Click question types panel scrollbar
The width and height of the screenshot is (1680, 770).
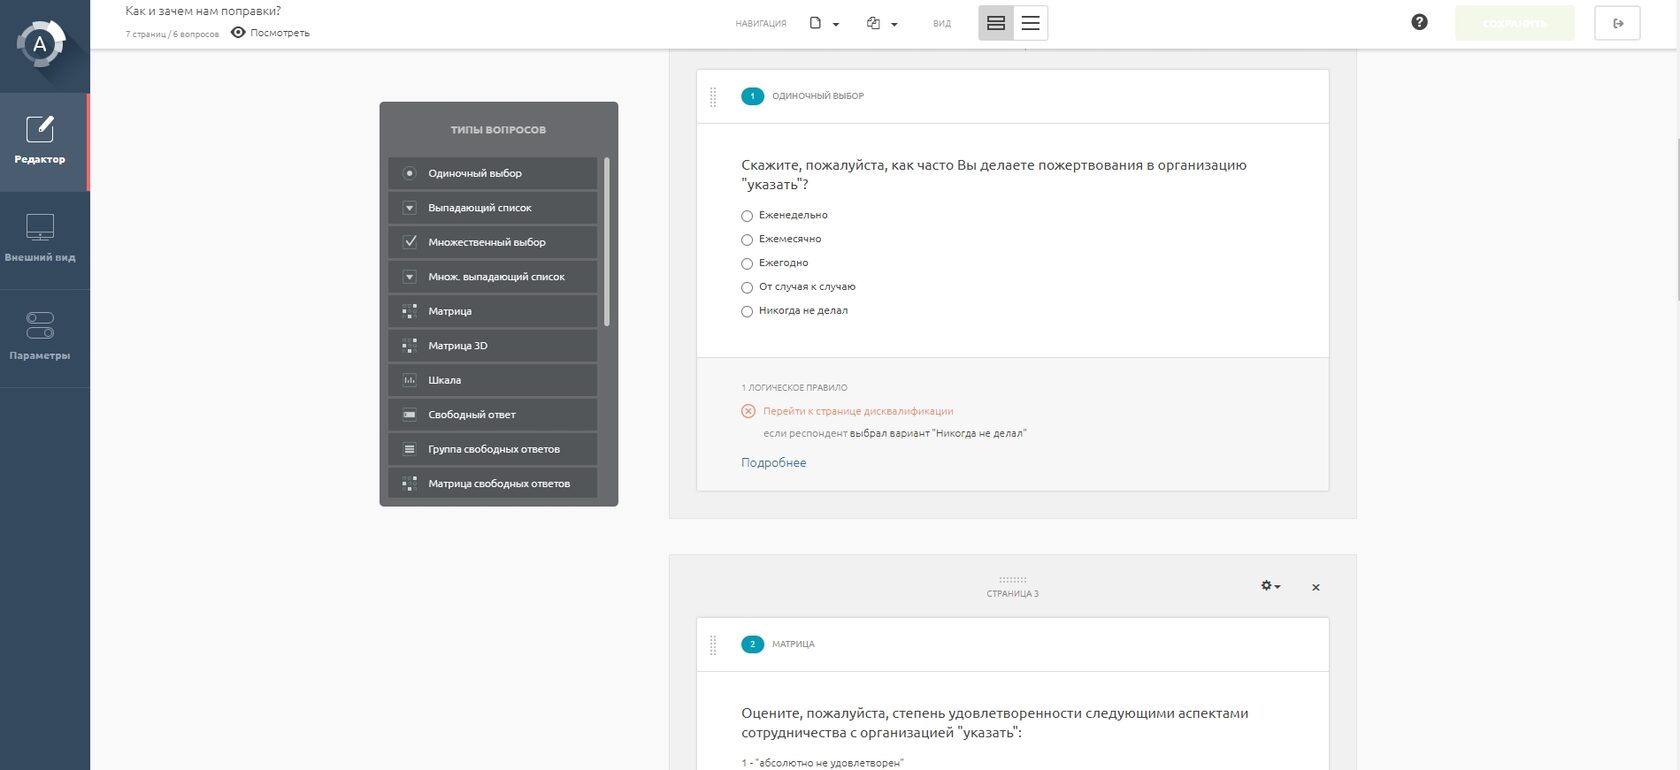(x=607, y=241)
